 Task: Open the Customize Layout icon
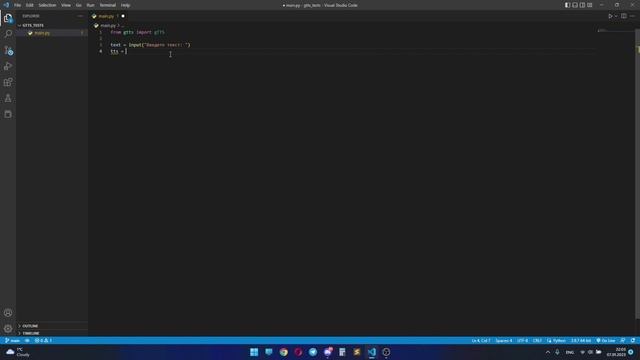(589, 5)
